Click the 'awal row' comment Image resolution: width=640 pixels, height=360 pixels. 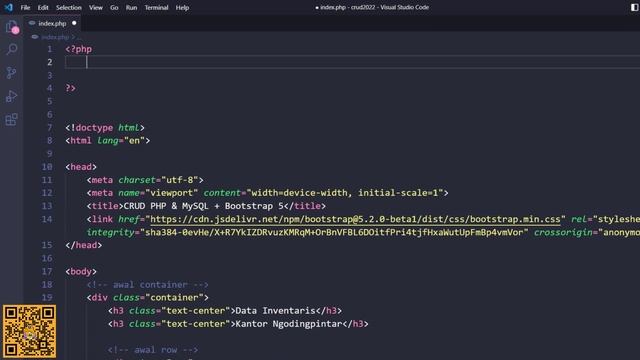point(153,350)
